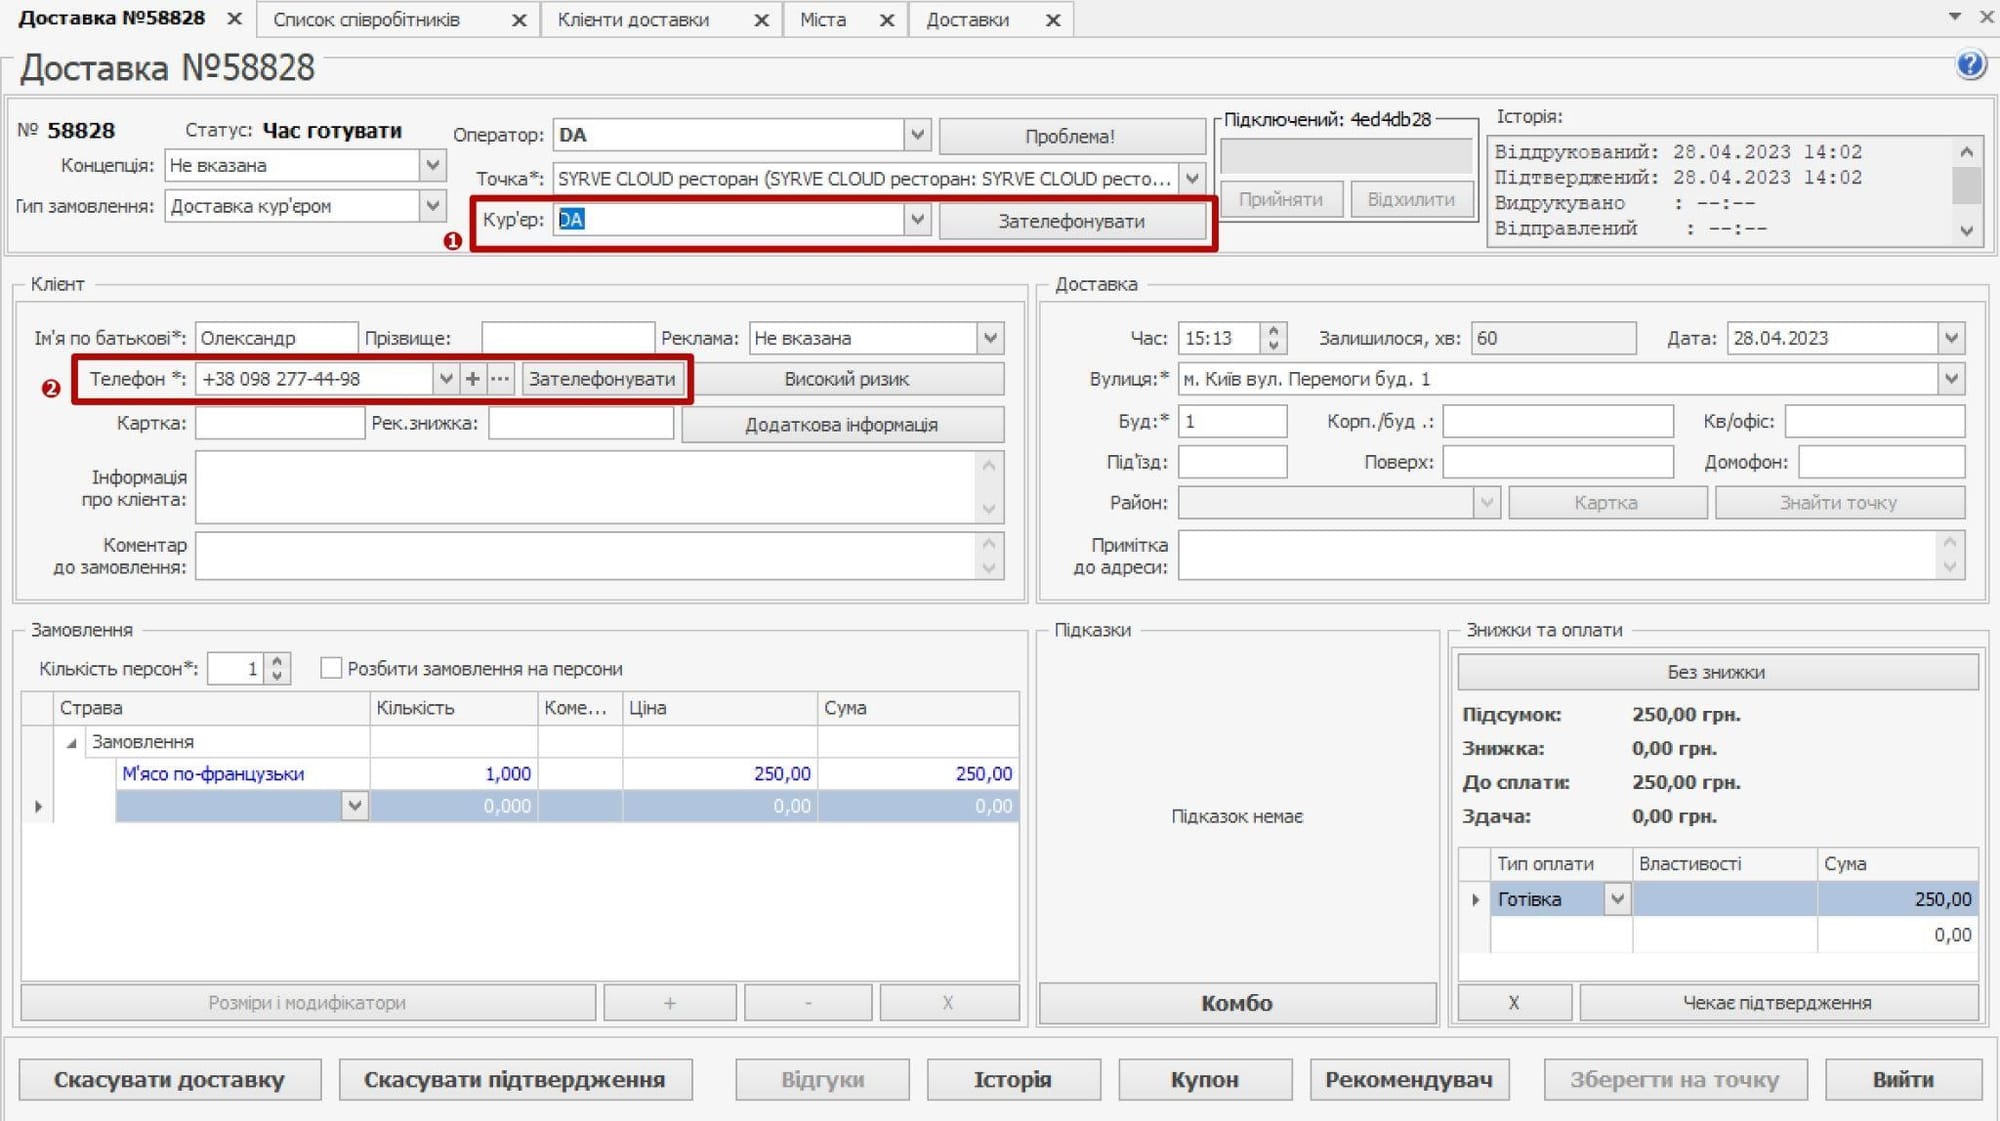The image size is (2000, 1121).
Task: Decrease Кількість персон with down arrow
Action: 278,676
